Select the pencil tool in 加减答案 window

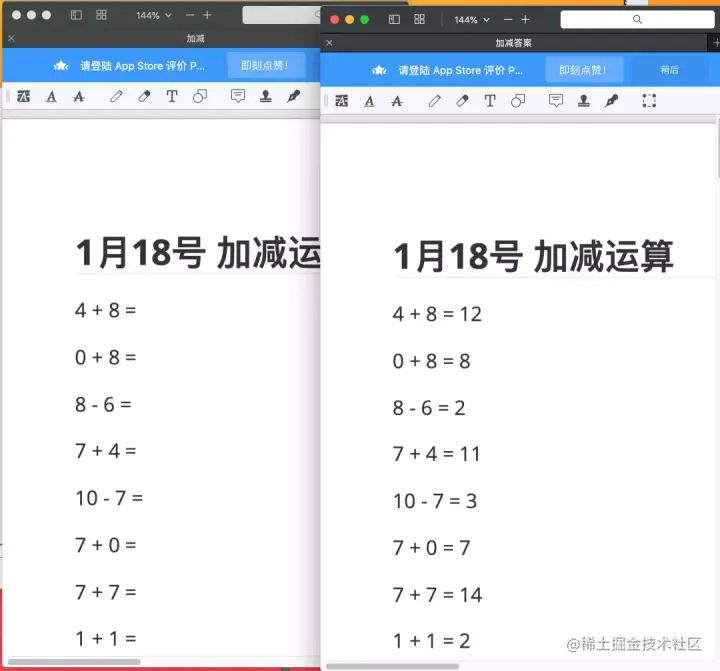tap(434, 101)
